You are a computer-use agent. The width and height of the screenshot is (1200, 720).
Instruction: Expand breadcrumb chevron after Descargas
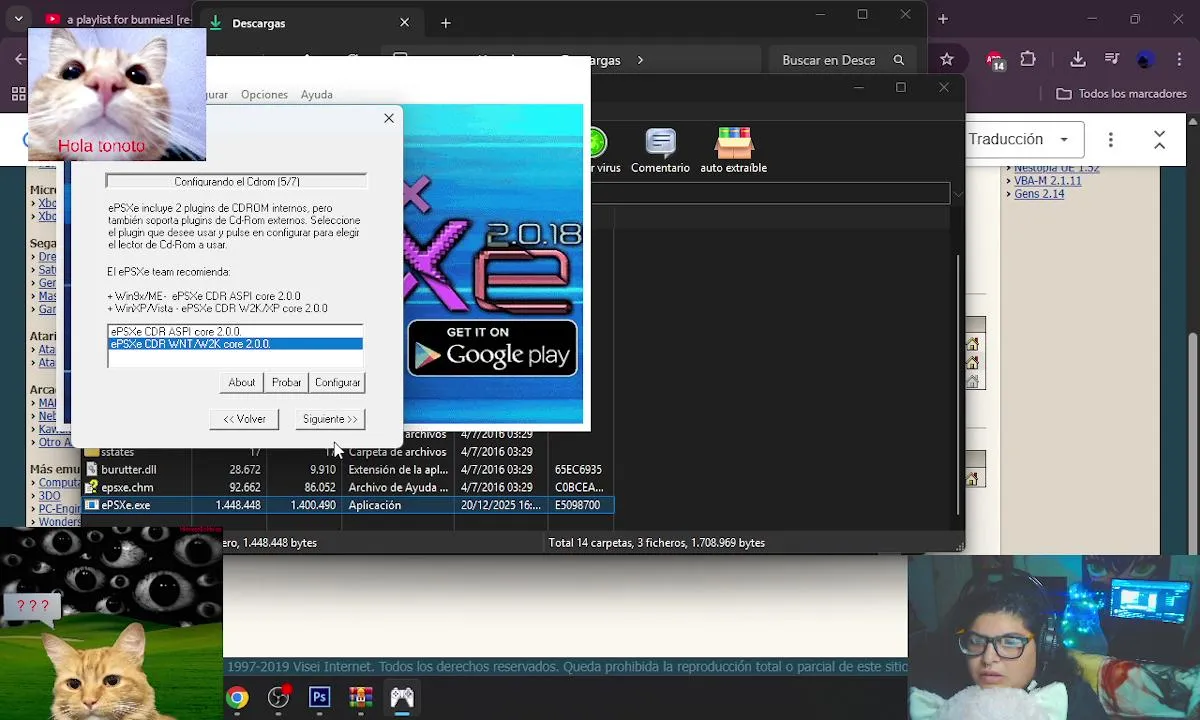click(x=640, y=60)
